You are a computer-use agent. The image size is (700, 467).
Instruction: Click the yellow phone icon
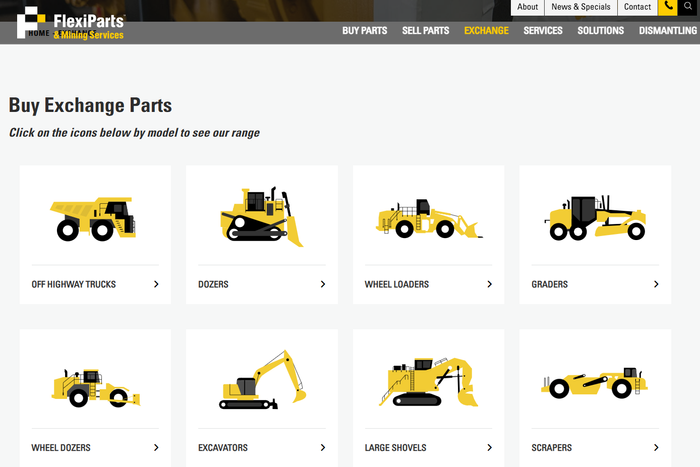click(668, 7)
